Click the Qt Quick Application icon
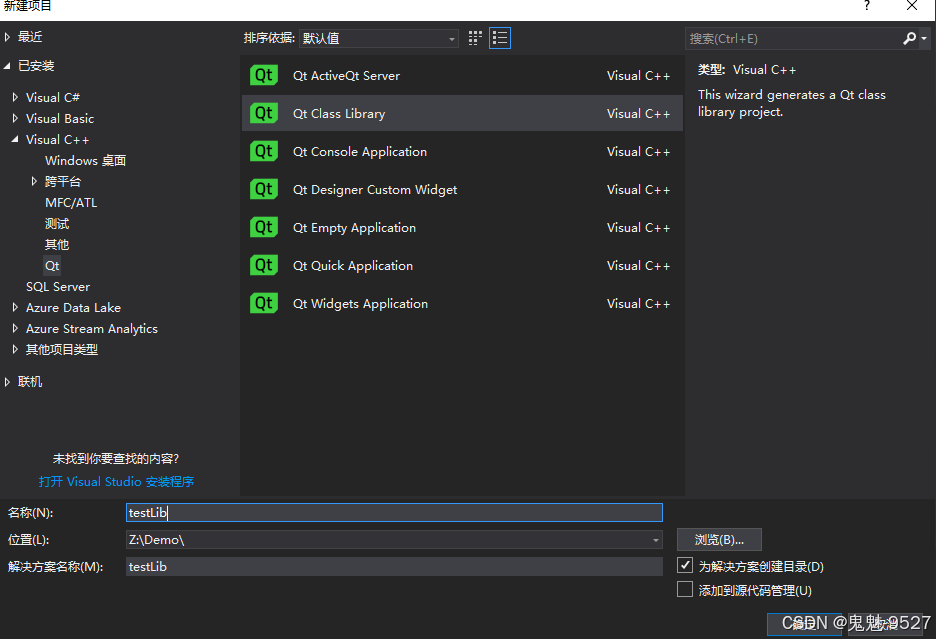Image resolution: width=936 pixels, height=639 pixels. pos(264,265)
